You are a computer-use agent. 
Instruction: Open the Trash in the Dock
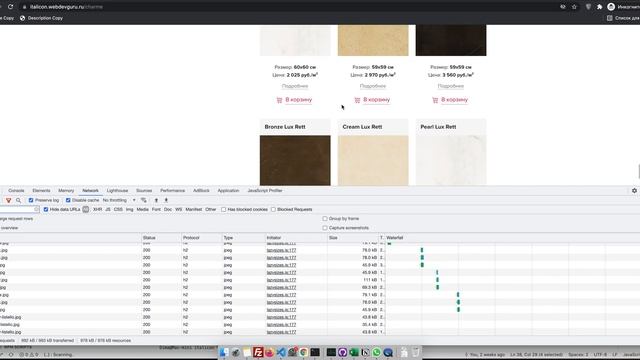(x=416, y=352)
